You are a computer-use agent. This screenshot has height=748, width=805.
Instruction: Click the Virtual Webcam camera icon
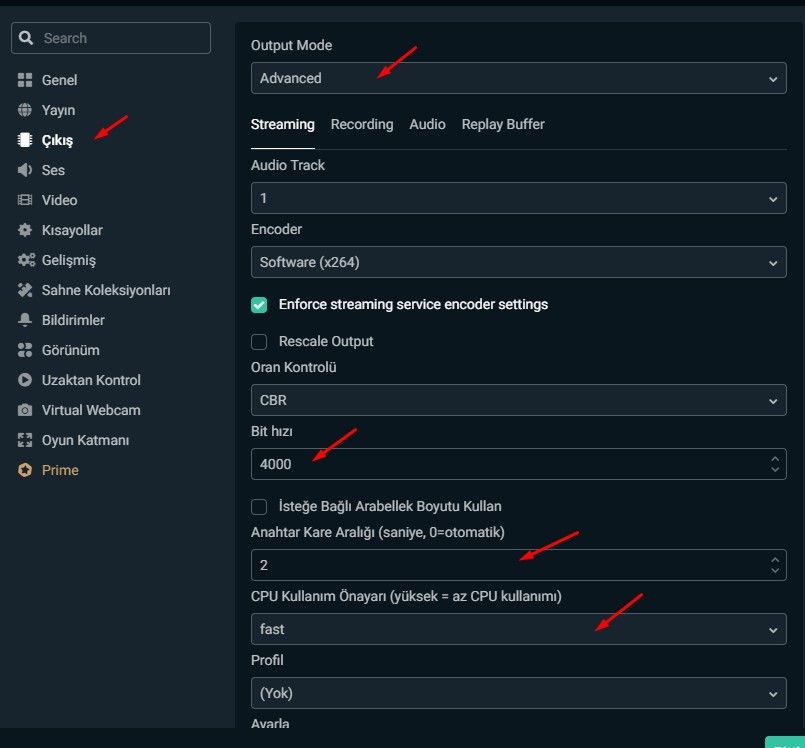(x=25, y=410)
